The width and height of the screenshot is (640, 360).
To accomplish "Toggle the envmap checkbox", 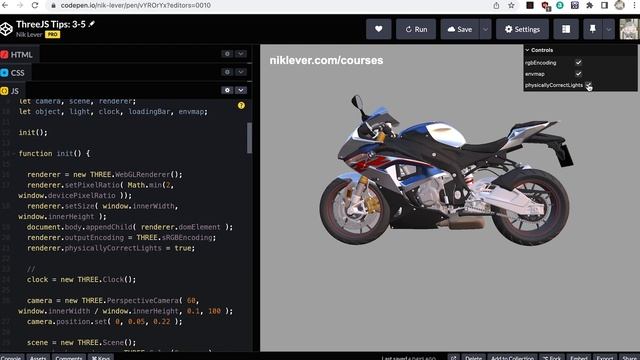I will pyautogui.click(x=578, y=74).
